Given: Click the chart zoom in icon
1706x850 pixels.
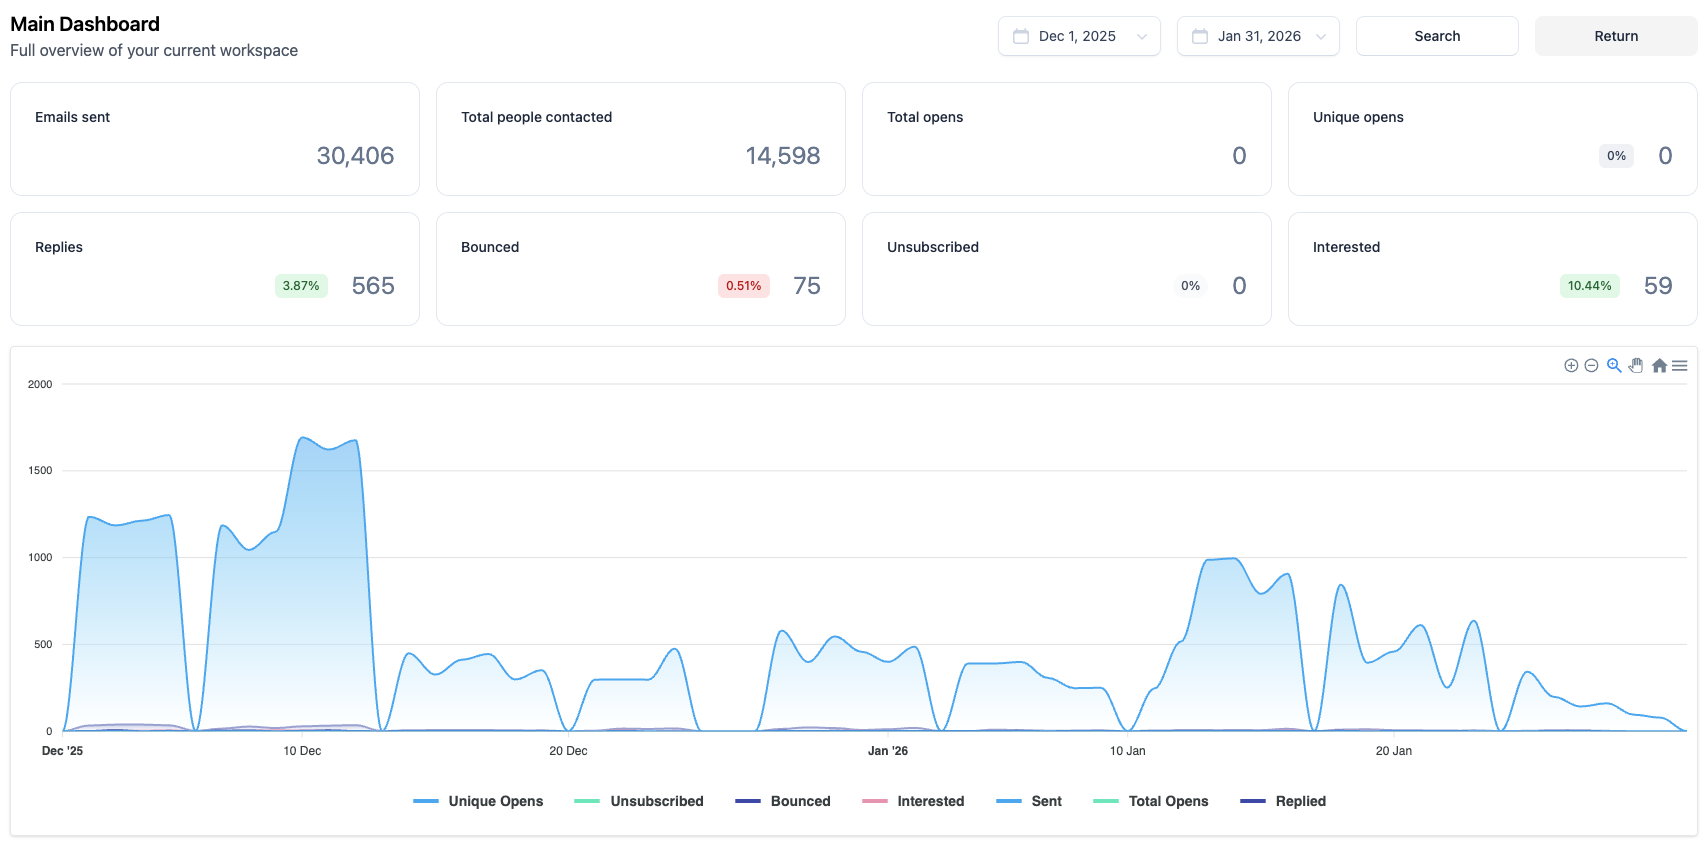Looking at the screenshot, I should pos(1571,366).
